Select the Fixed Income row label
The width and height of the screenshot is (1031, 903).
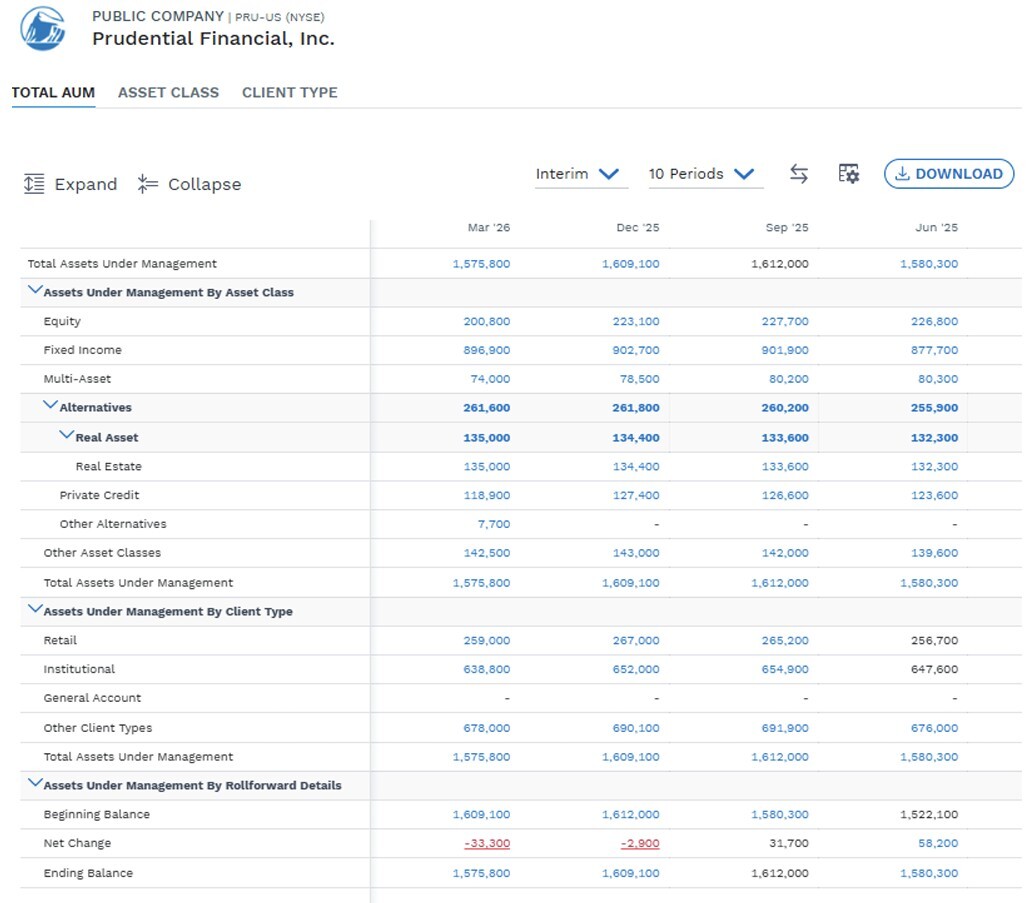point(82,351)
